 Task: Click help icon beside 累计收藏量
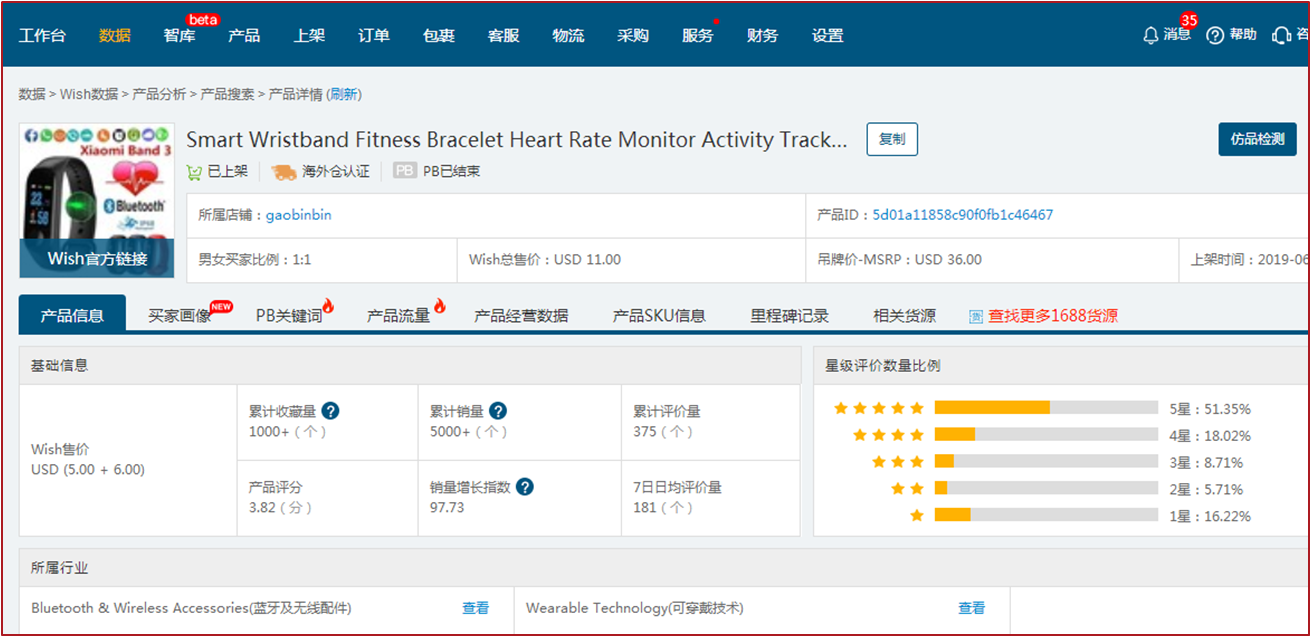(330, 411)
